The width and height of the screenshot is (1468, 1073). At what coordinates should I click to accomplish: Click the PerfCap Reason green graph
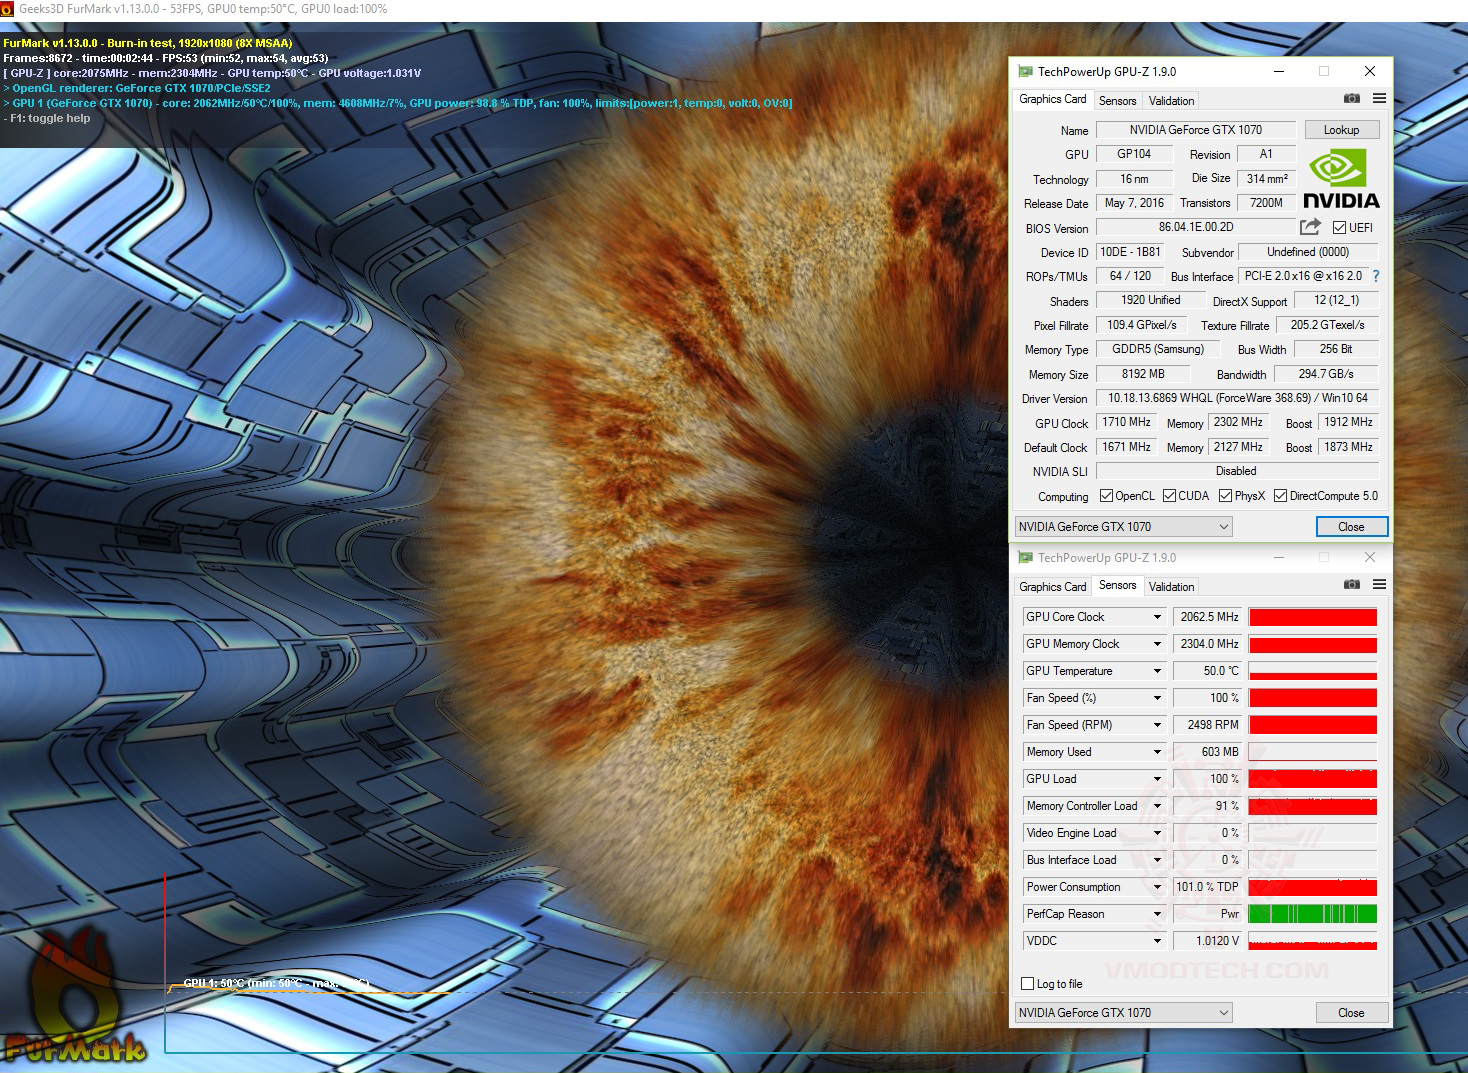(x=1312, y=913)
